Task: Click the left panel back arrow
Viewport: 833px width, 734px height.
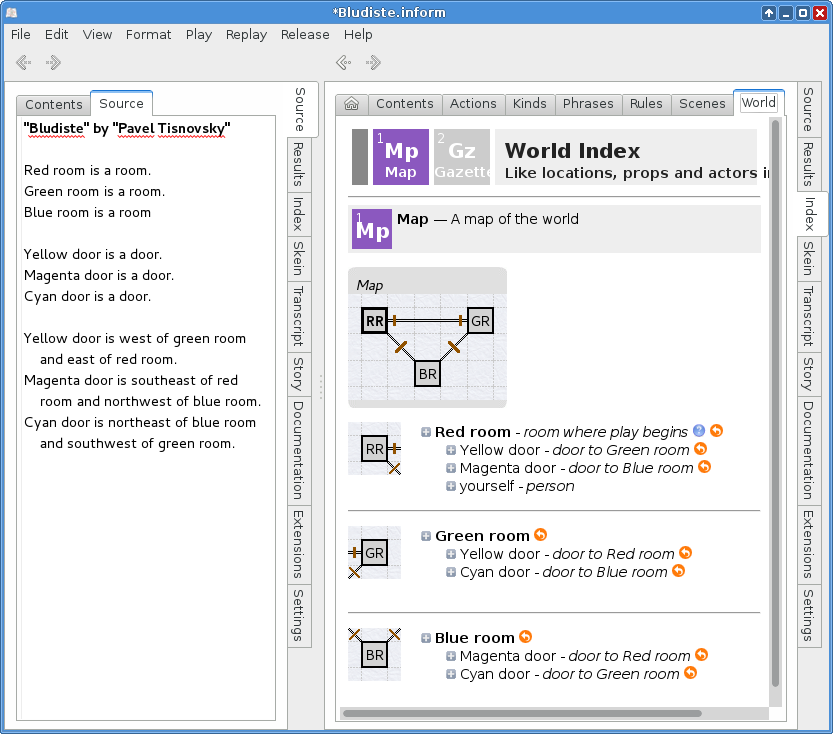Action: pos(24,63)
